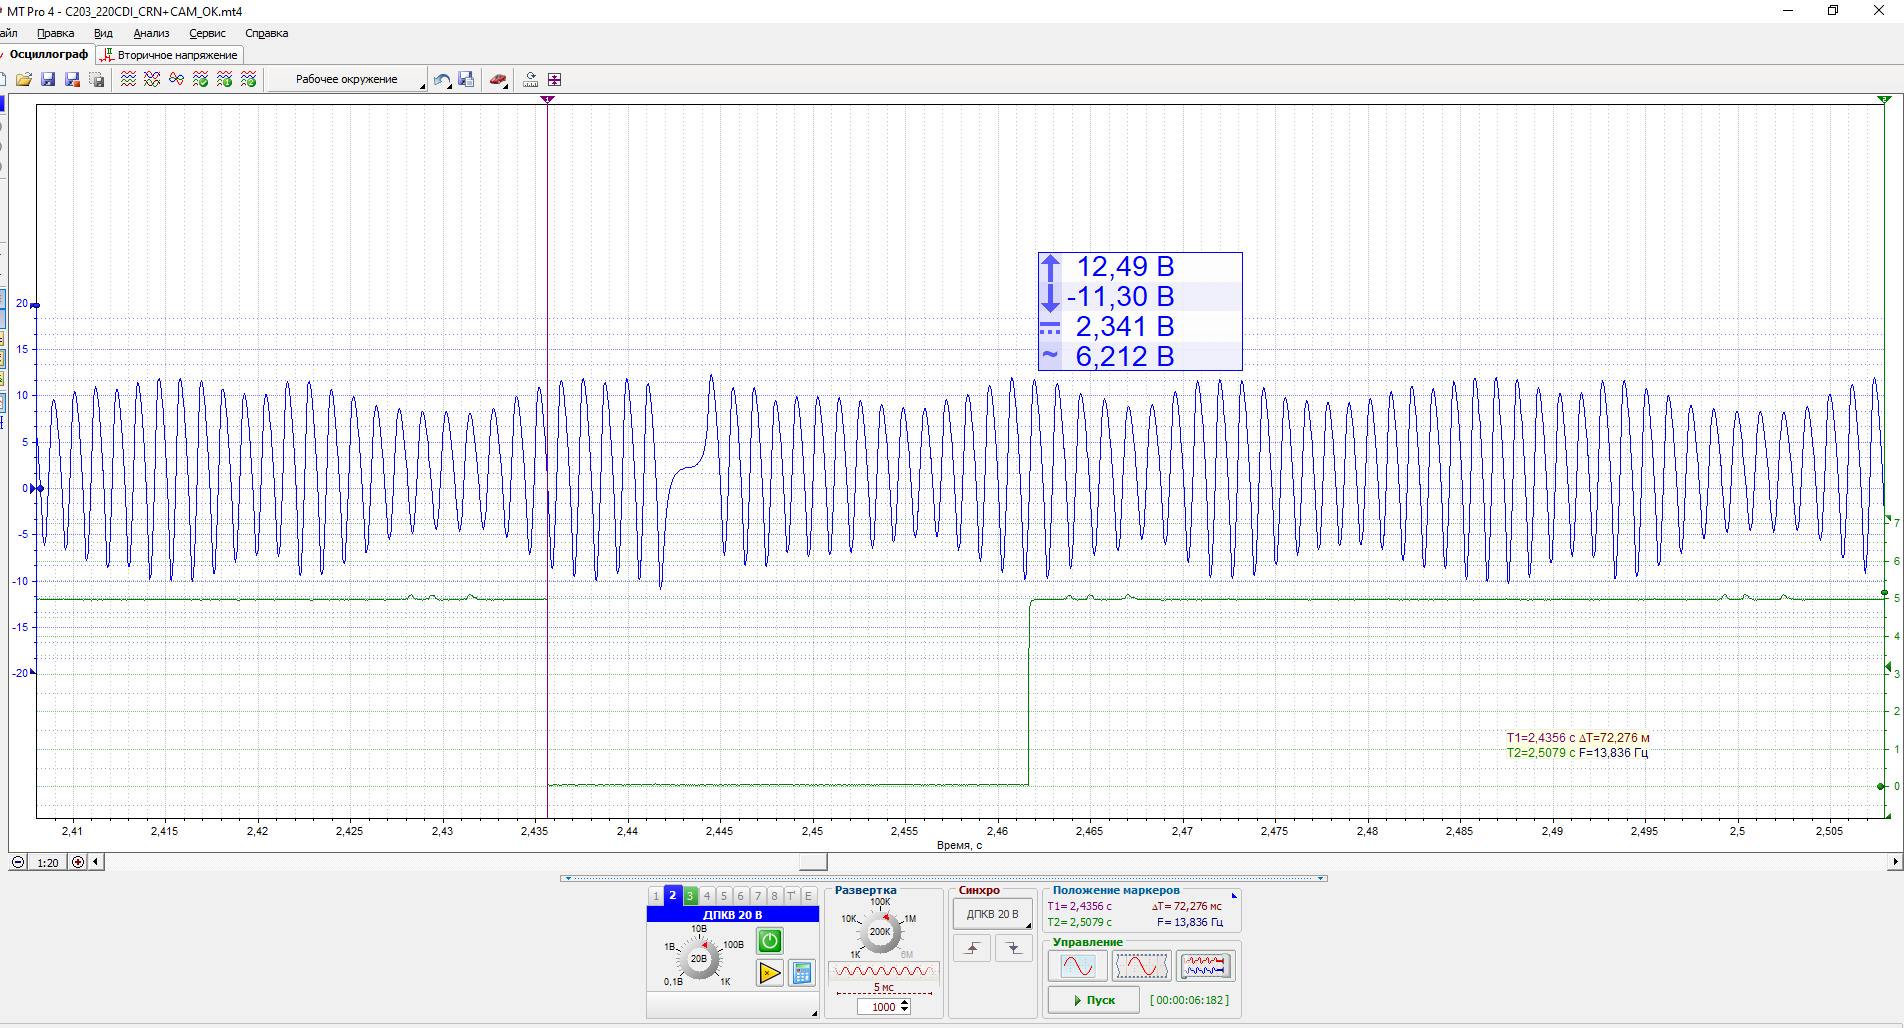
Task: Toggle the yellow triangle amplifier button
Action: [x=769, y=972]
